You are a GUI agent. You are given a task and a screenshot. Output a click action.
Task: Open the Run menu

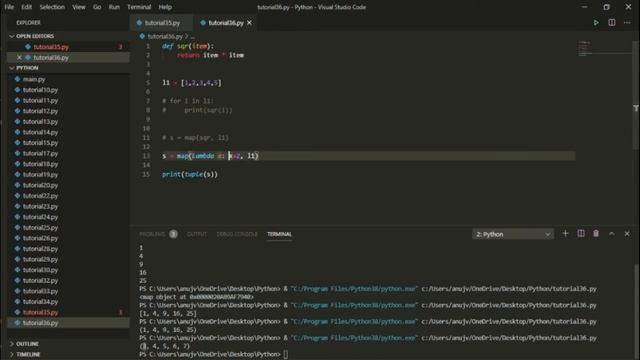click(x=114, y=7)
